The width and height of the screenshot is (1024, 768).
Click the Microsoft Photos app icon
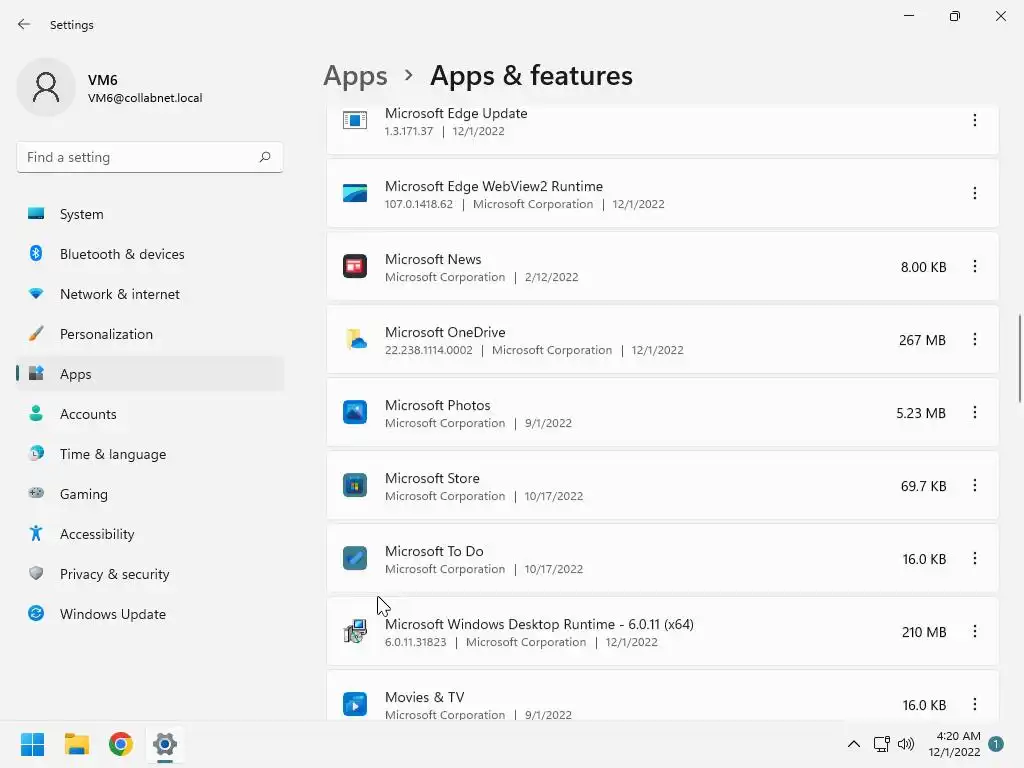point(355,413)
